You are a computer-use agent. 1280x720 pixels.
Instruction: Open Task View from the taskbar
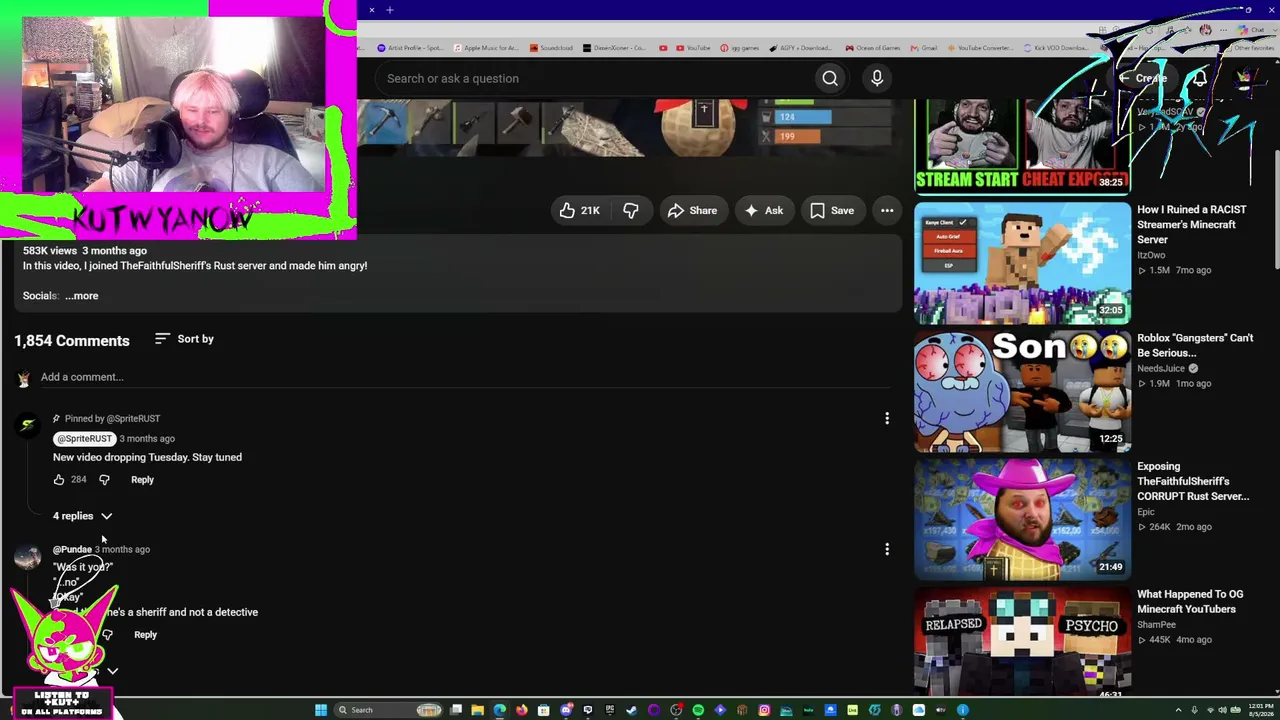point(456,710)
